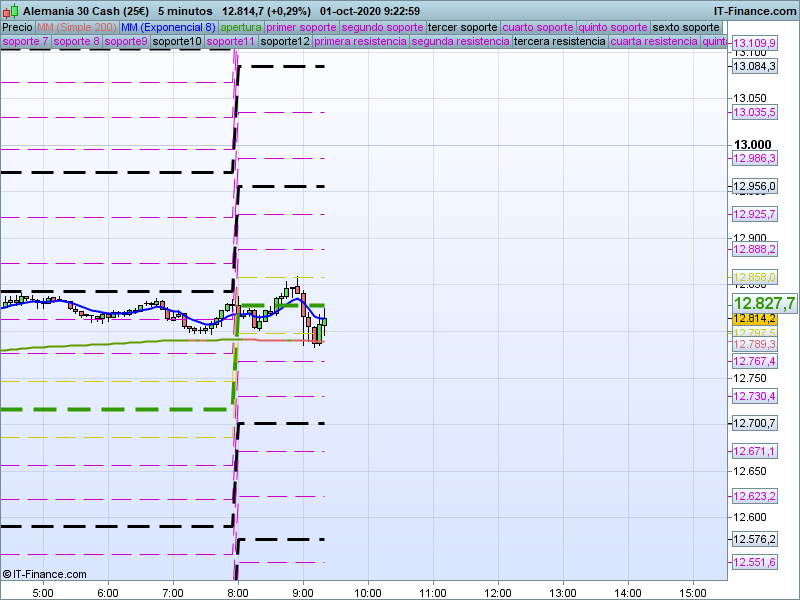
Task: Choose the segunda resistencia legend label
Action: coord(460,41)
